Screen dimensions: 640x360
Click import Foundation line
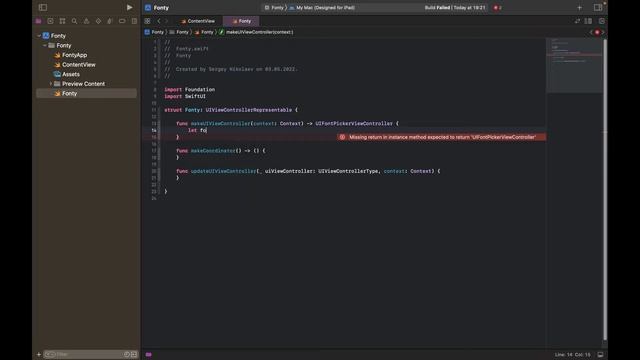point(189,89)
